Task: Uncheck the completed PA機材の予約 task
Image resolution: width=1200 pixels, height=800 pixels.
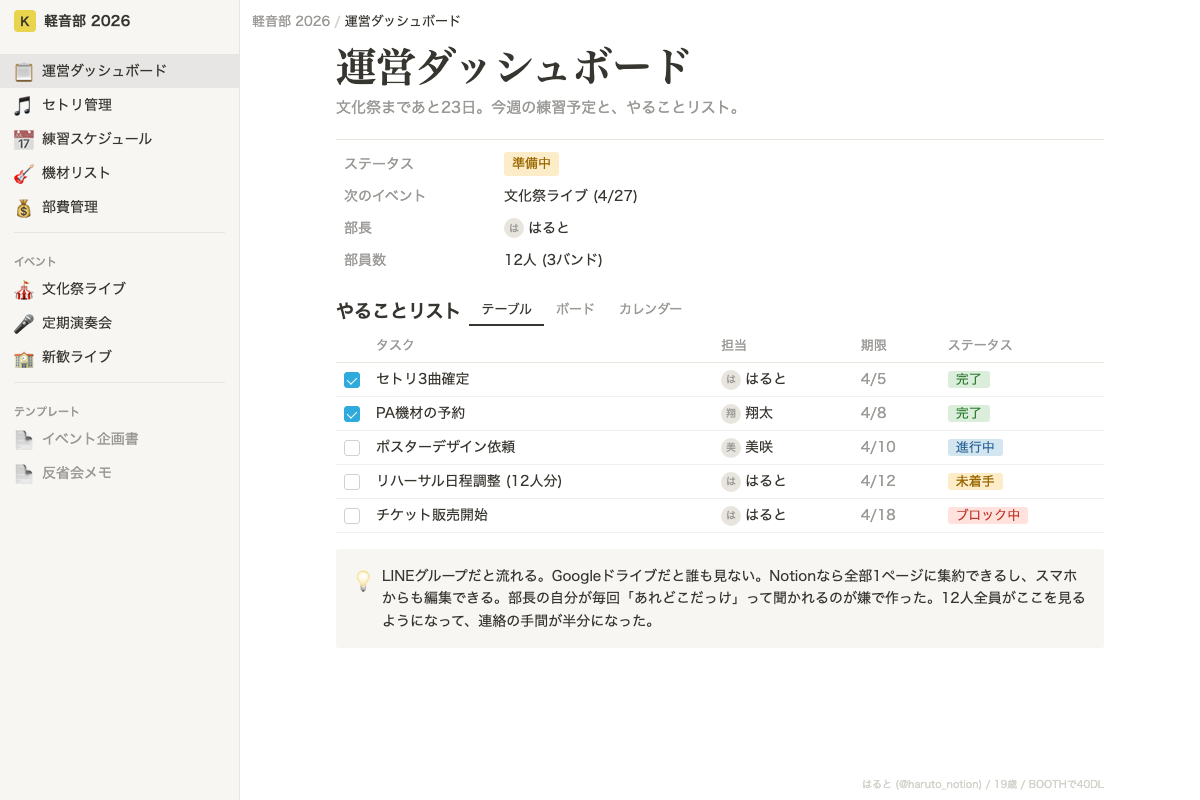Action: pos(352,413)
